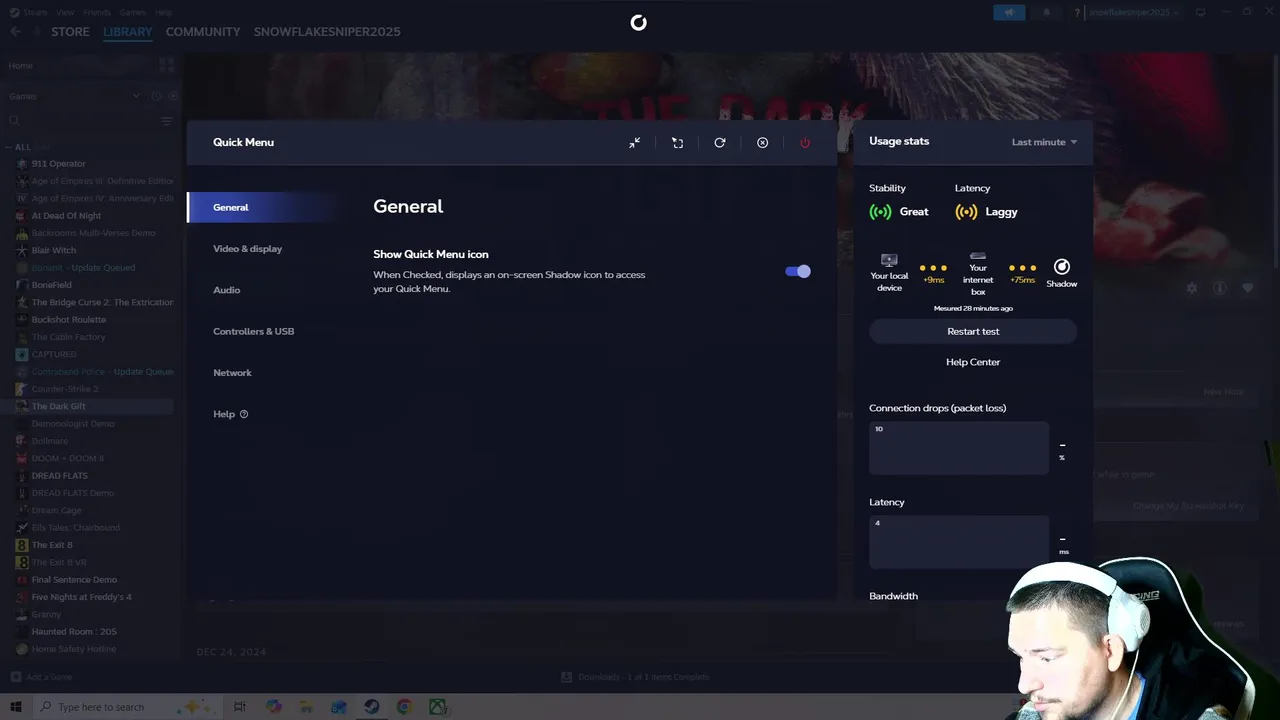
Task: Click the Shadow logo in connection path
Action: 1062,267
